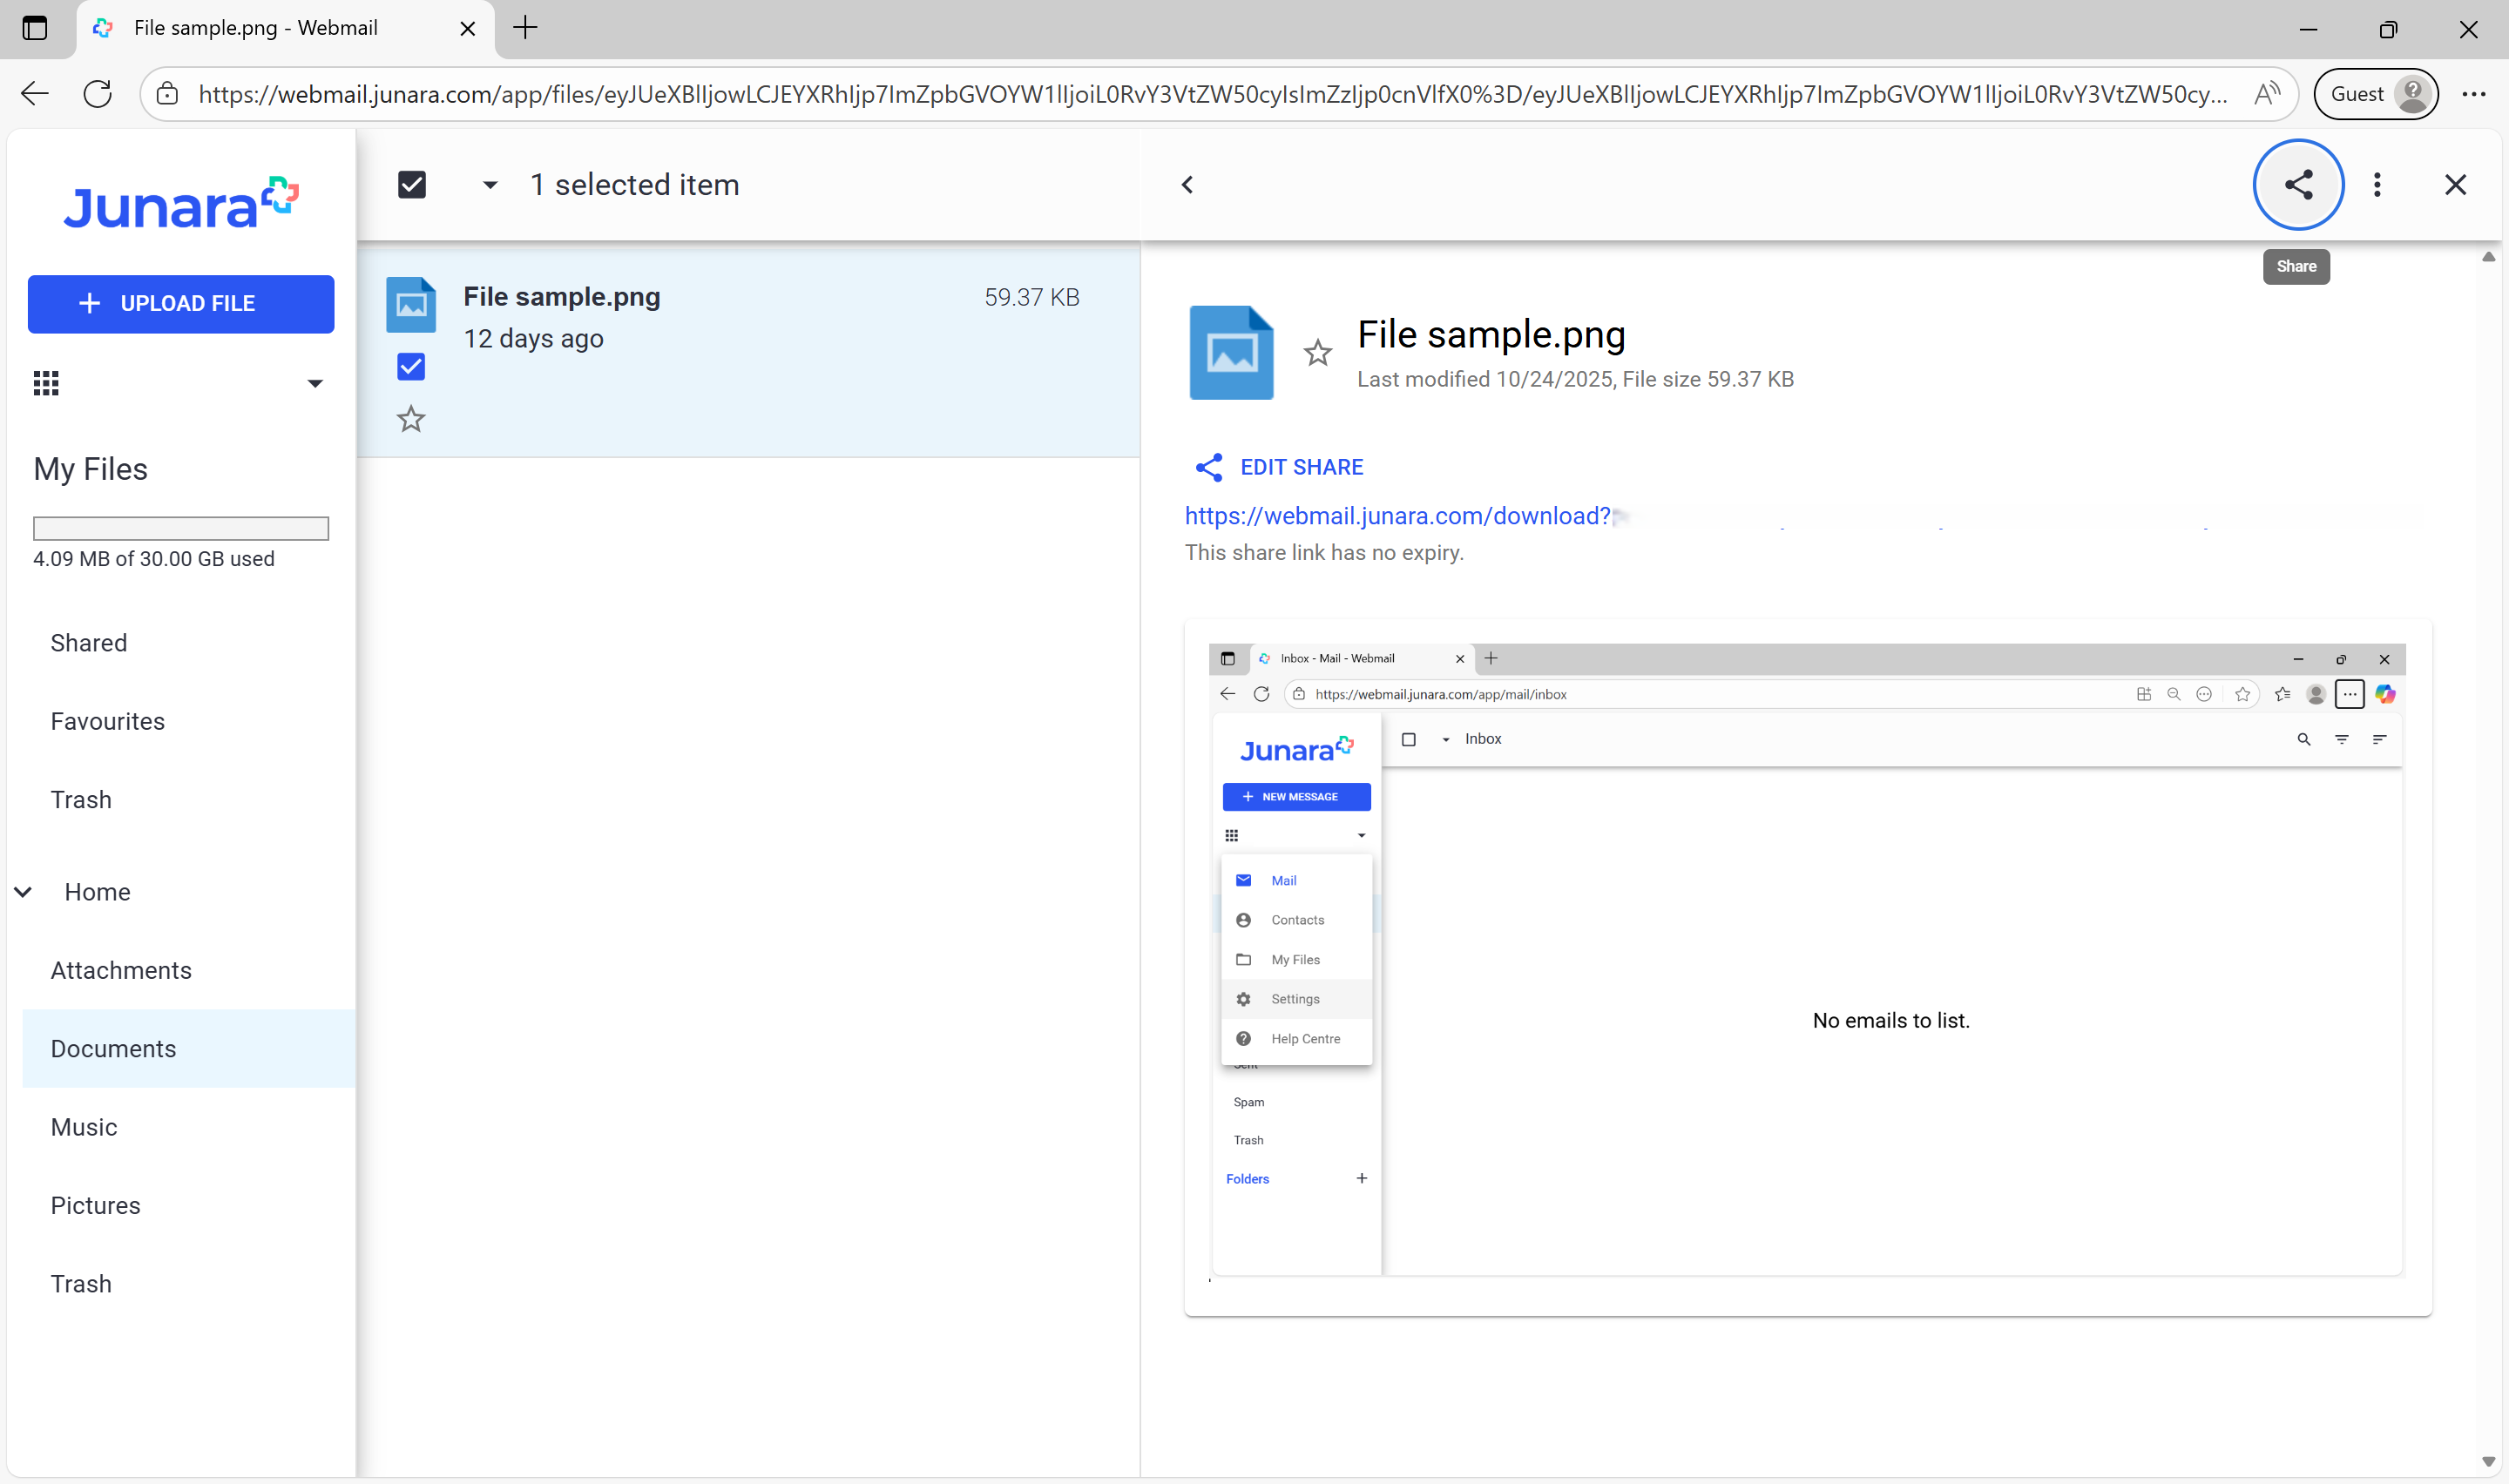Click the browser address bar URL
This screenshot has width=2509, height=1484.
[1212, 94]
